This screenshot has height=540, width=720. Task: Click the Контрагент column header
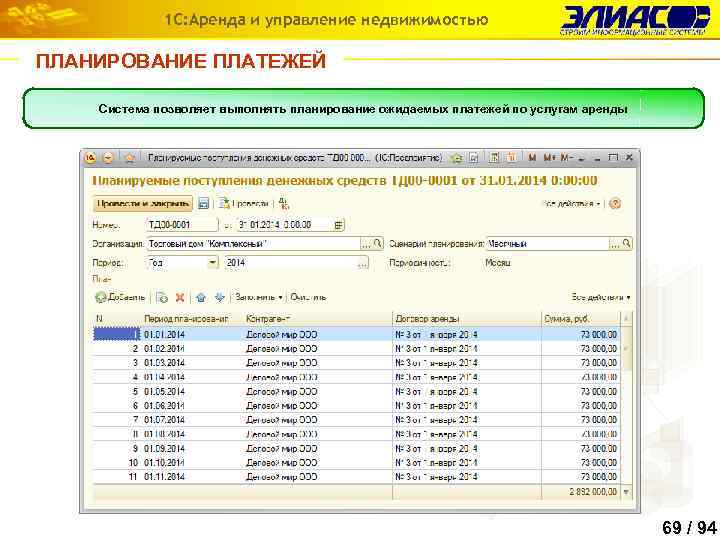[x=318, y=319]
